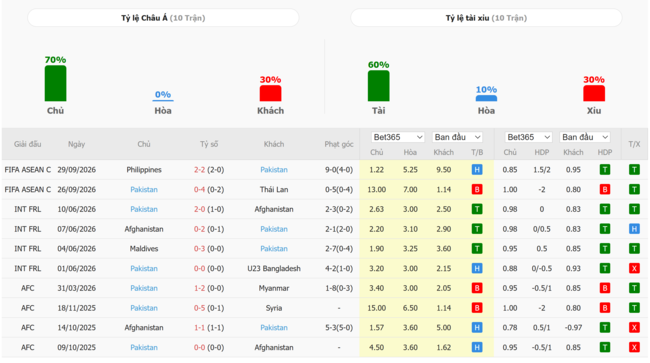This screenshot has width=650, height=363.
Task: Open Pakistan link in the 04/06/2026 Maldives row
Action: [x=274, y=249]
